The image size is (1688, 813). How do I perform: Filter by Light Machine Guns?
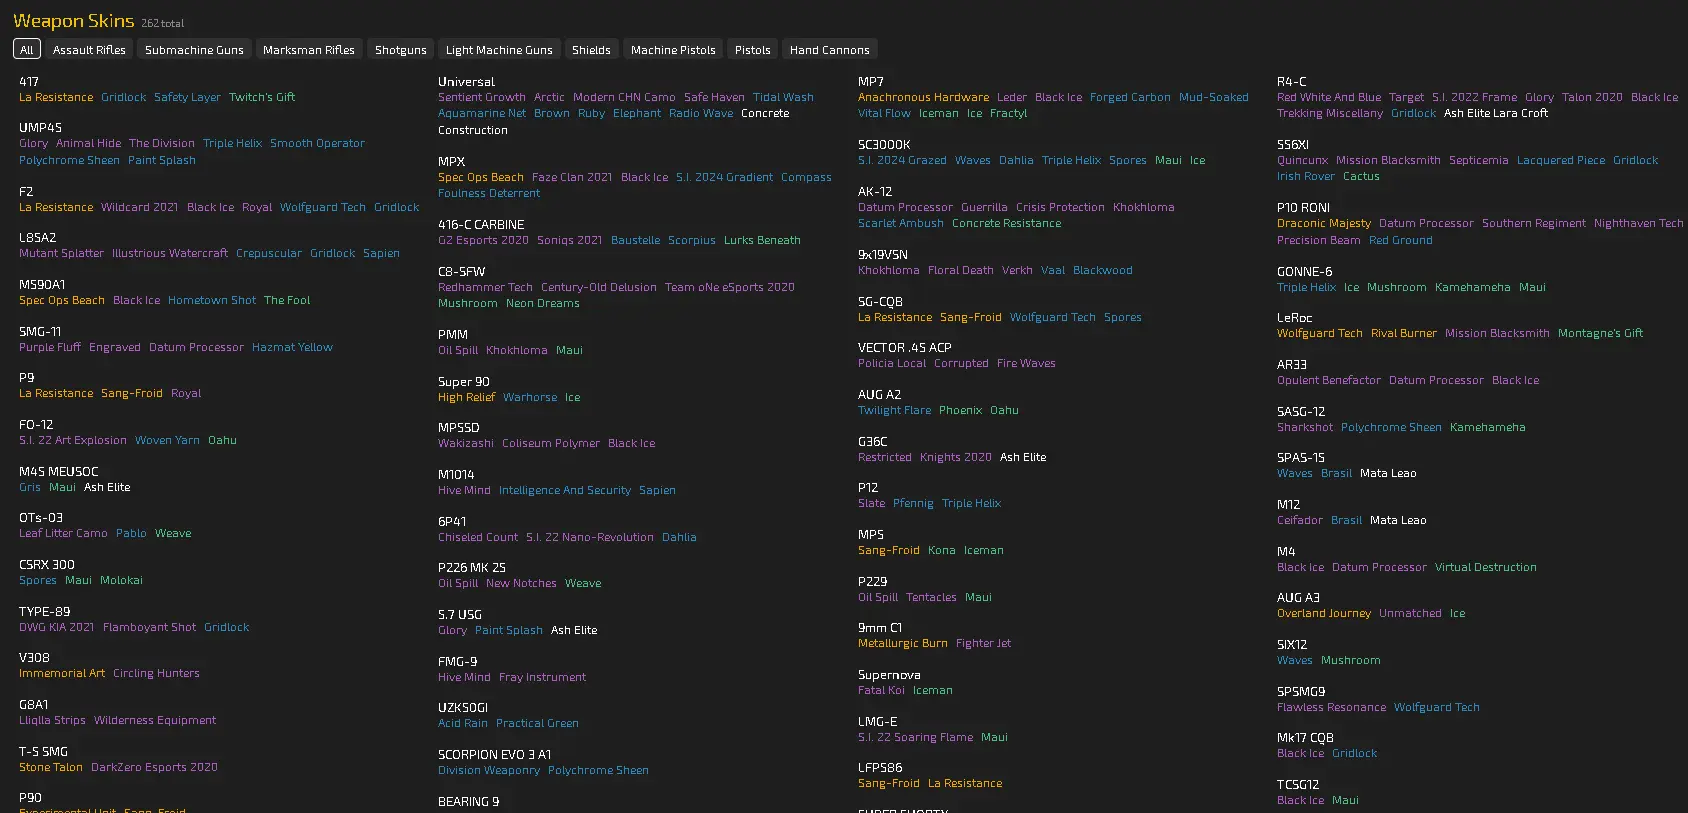click(x=499, y=49)
